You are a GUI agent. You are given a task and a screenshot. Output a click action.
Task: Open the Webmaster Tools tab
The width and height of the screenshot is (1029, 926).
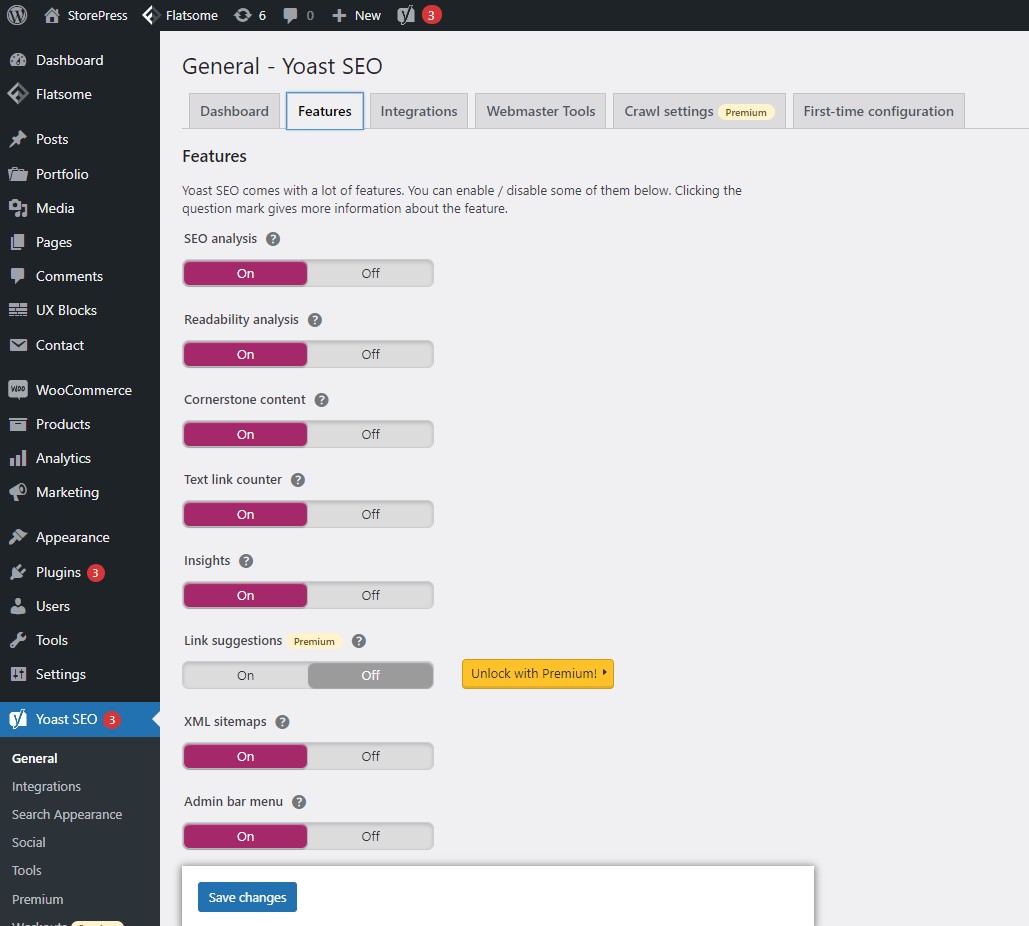(x=541, y=111)
